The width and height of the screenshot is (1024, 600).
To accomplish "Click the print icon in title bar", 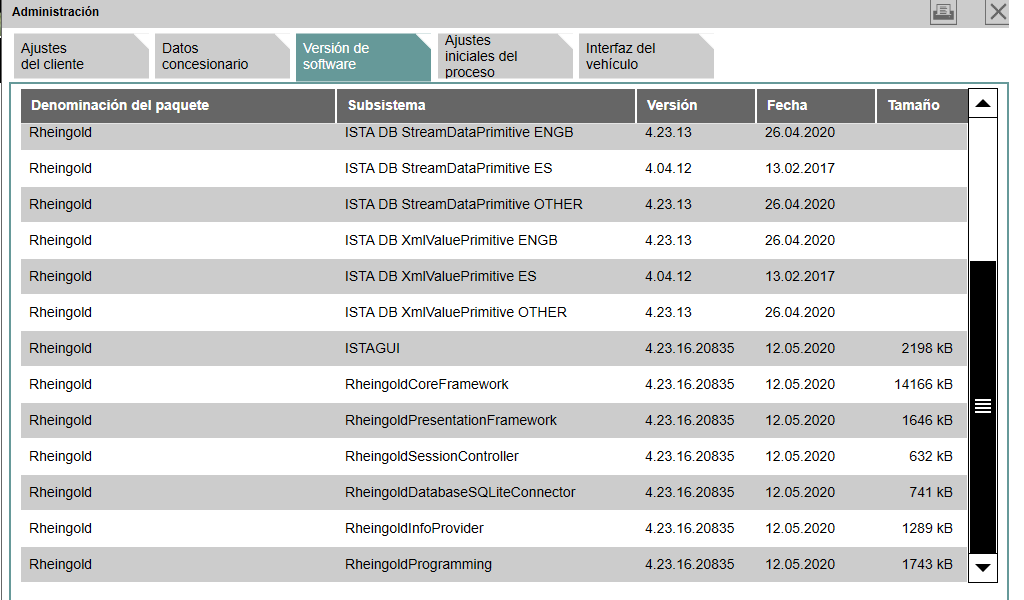I will coord(943,12).
